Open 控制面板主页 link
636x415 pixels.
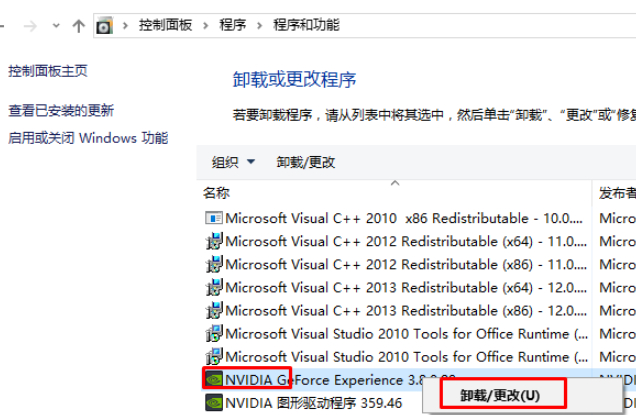pos(48,71)
